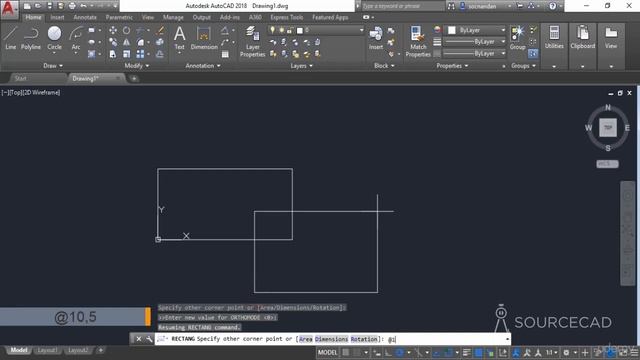Choose Area option in command line
Image resolution: width=640 pixels, height=360 pixels.
(306, 339)
